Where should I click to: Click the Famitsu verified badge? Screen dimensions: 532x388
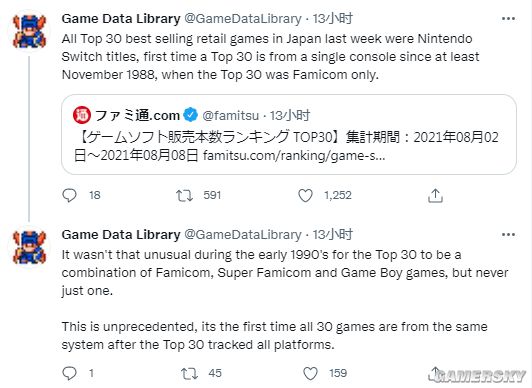tap(190, 115)
